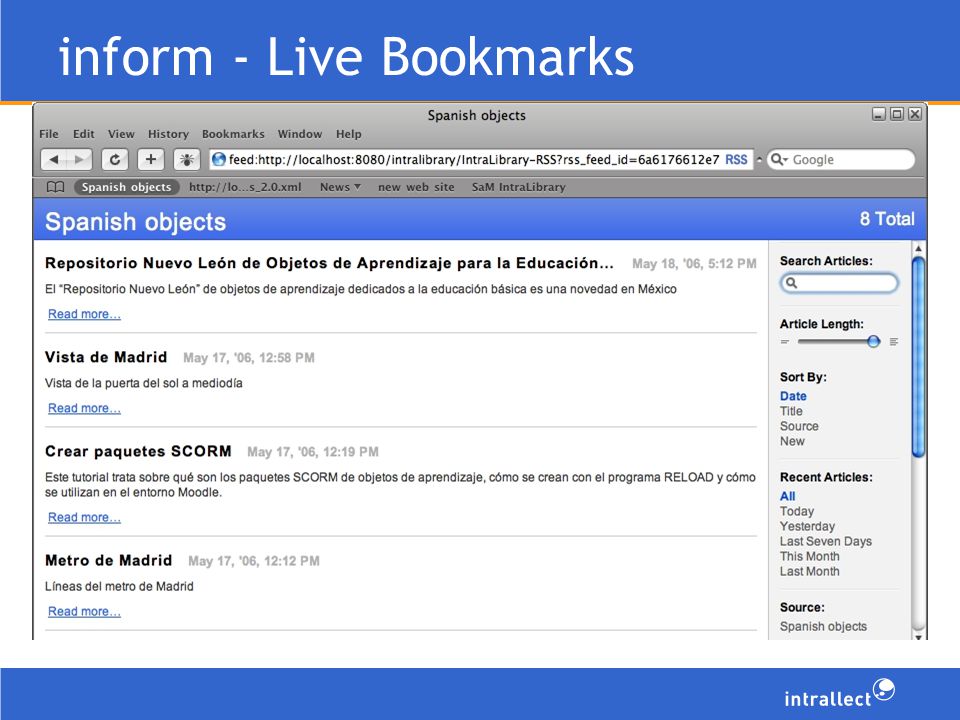Open the Metro de Madrid article title
The image size is (960, 720).
click(x=108, y=560)
